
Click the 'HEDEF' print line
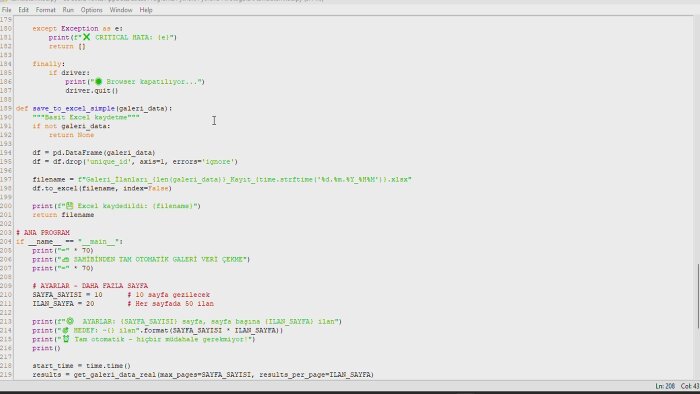point(158,330)
